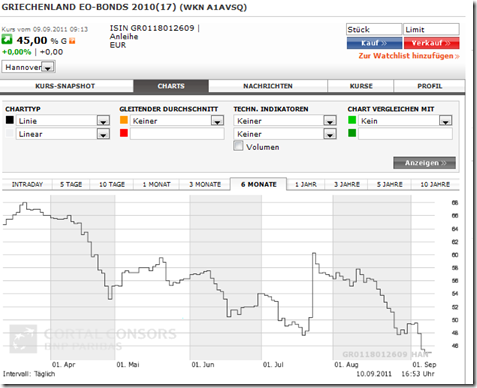The width and height of the screenshot is (477, 388).
Task: Click Zur Watchlist hinzufügen link
Action: [409, 56]
